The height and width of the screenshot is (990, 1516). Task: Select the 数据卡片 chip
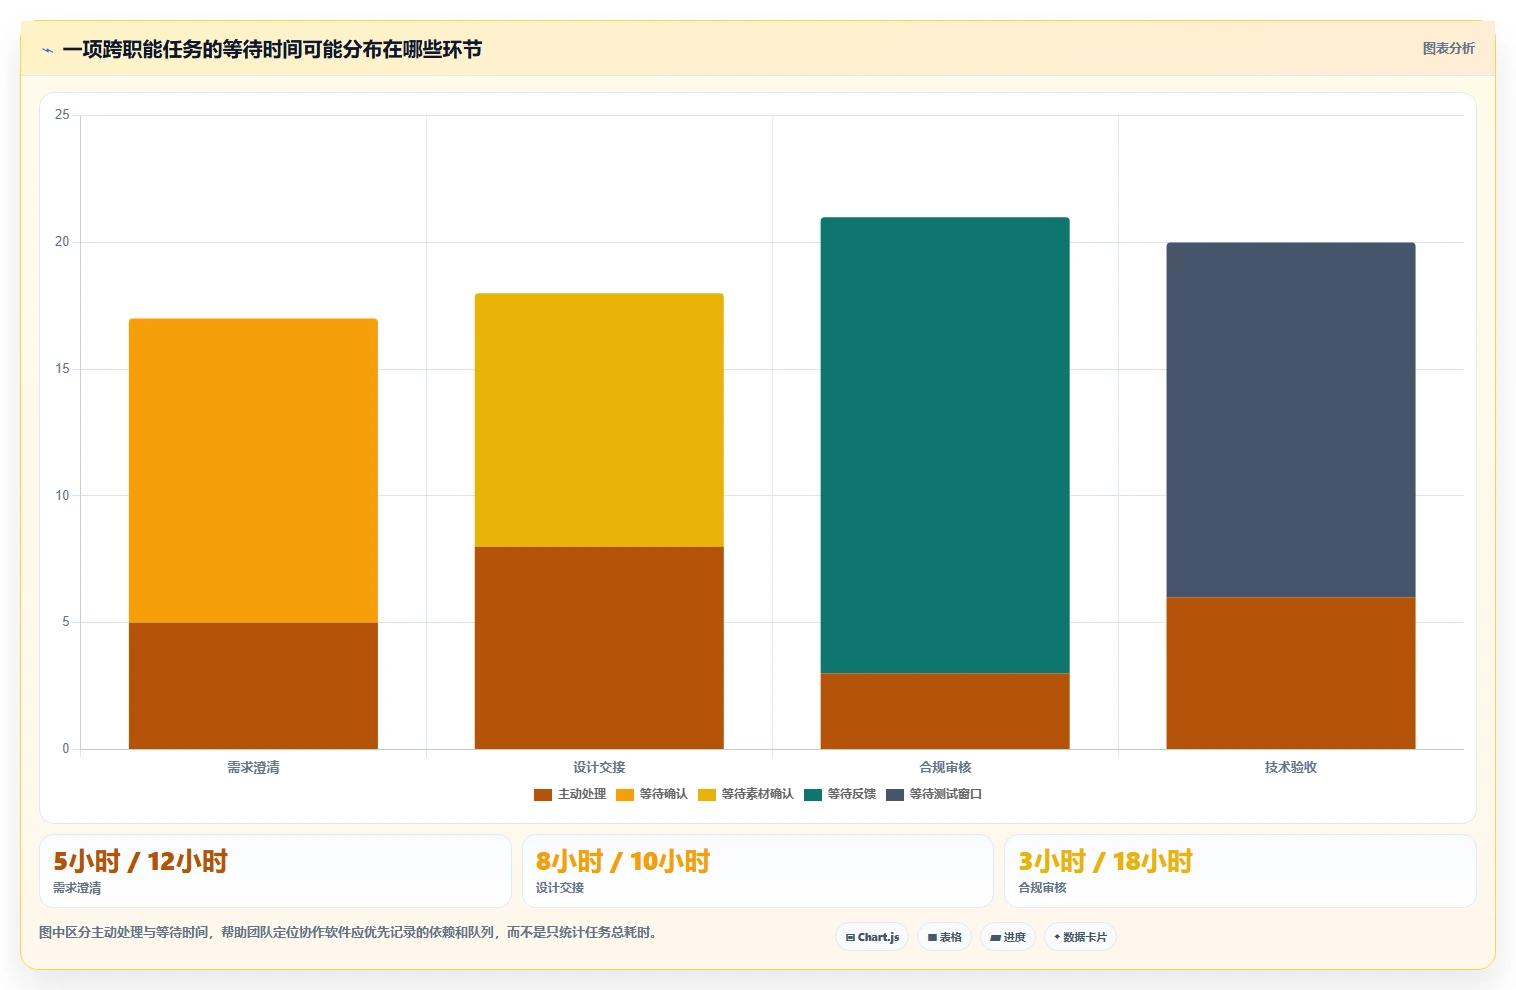[x=1080, y=937]
